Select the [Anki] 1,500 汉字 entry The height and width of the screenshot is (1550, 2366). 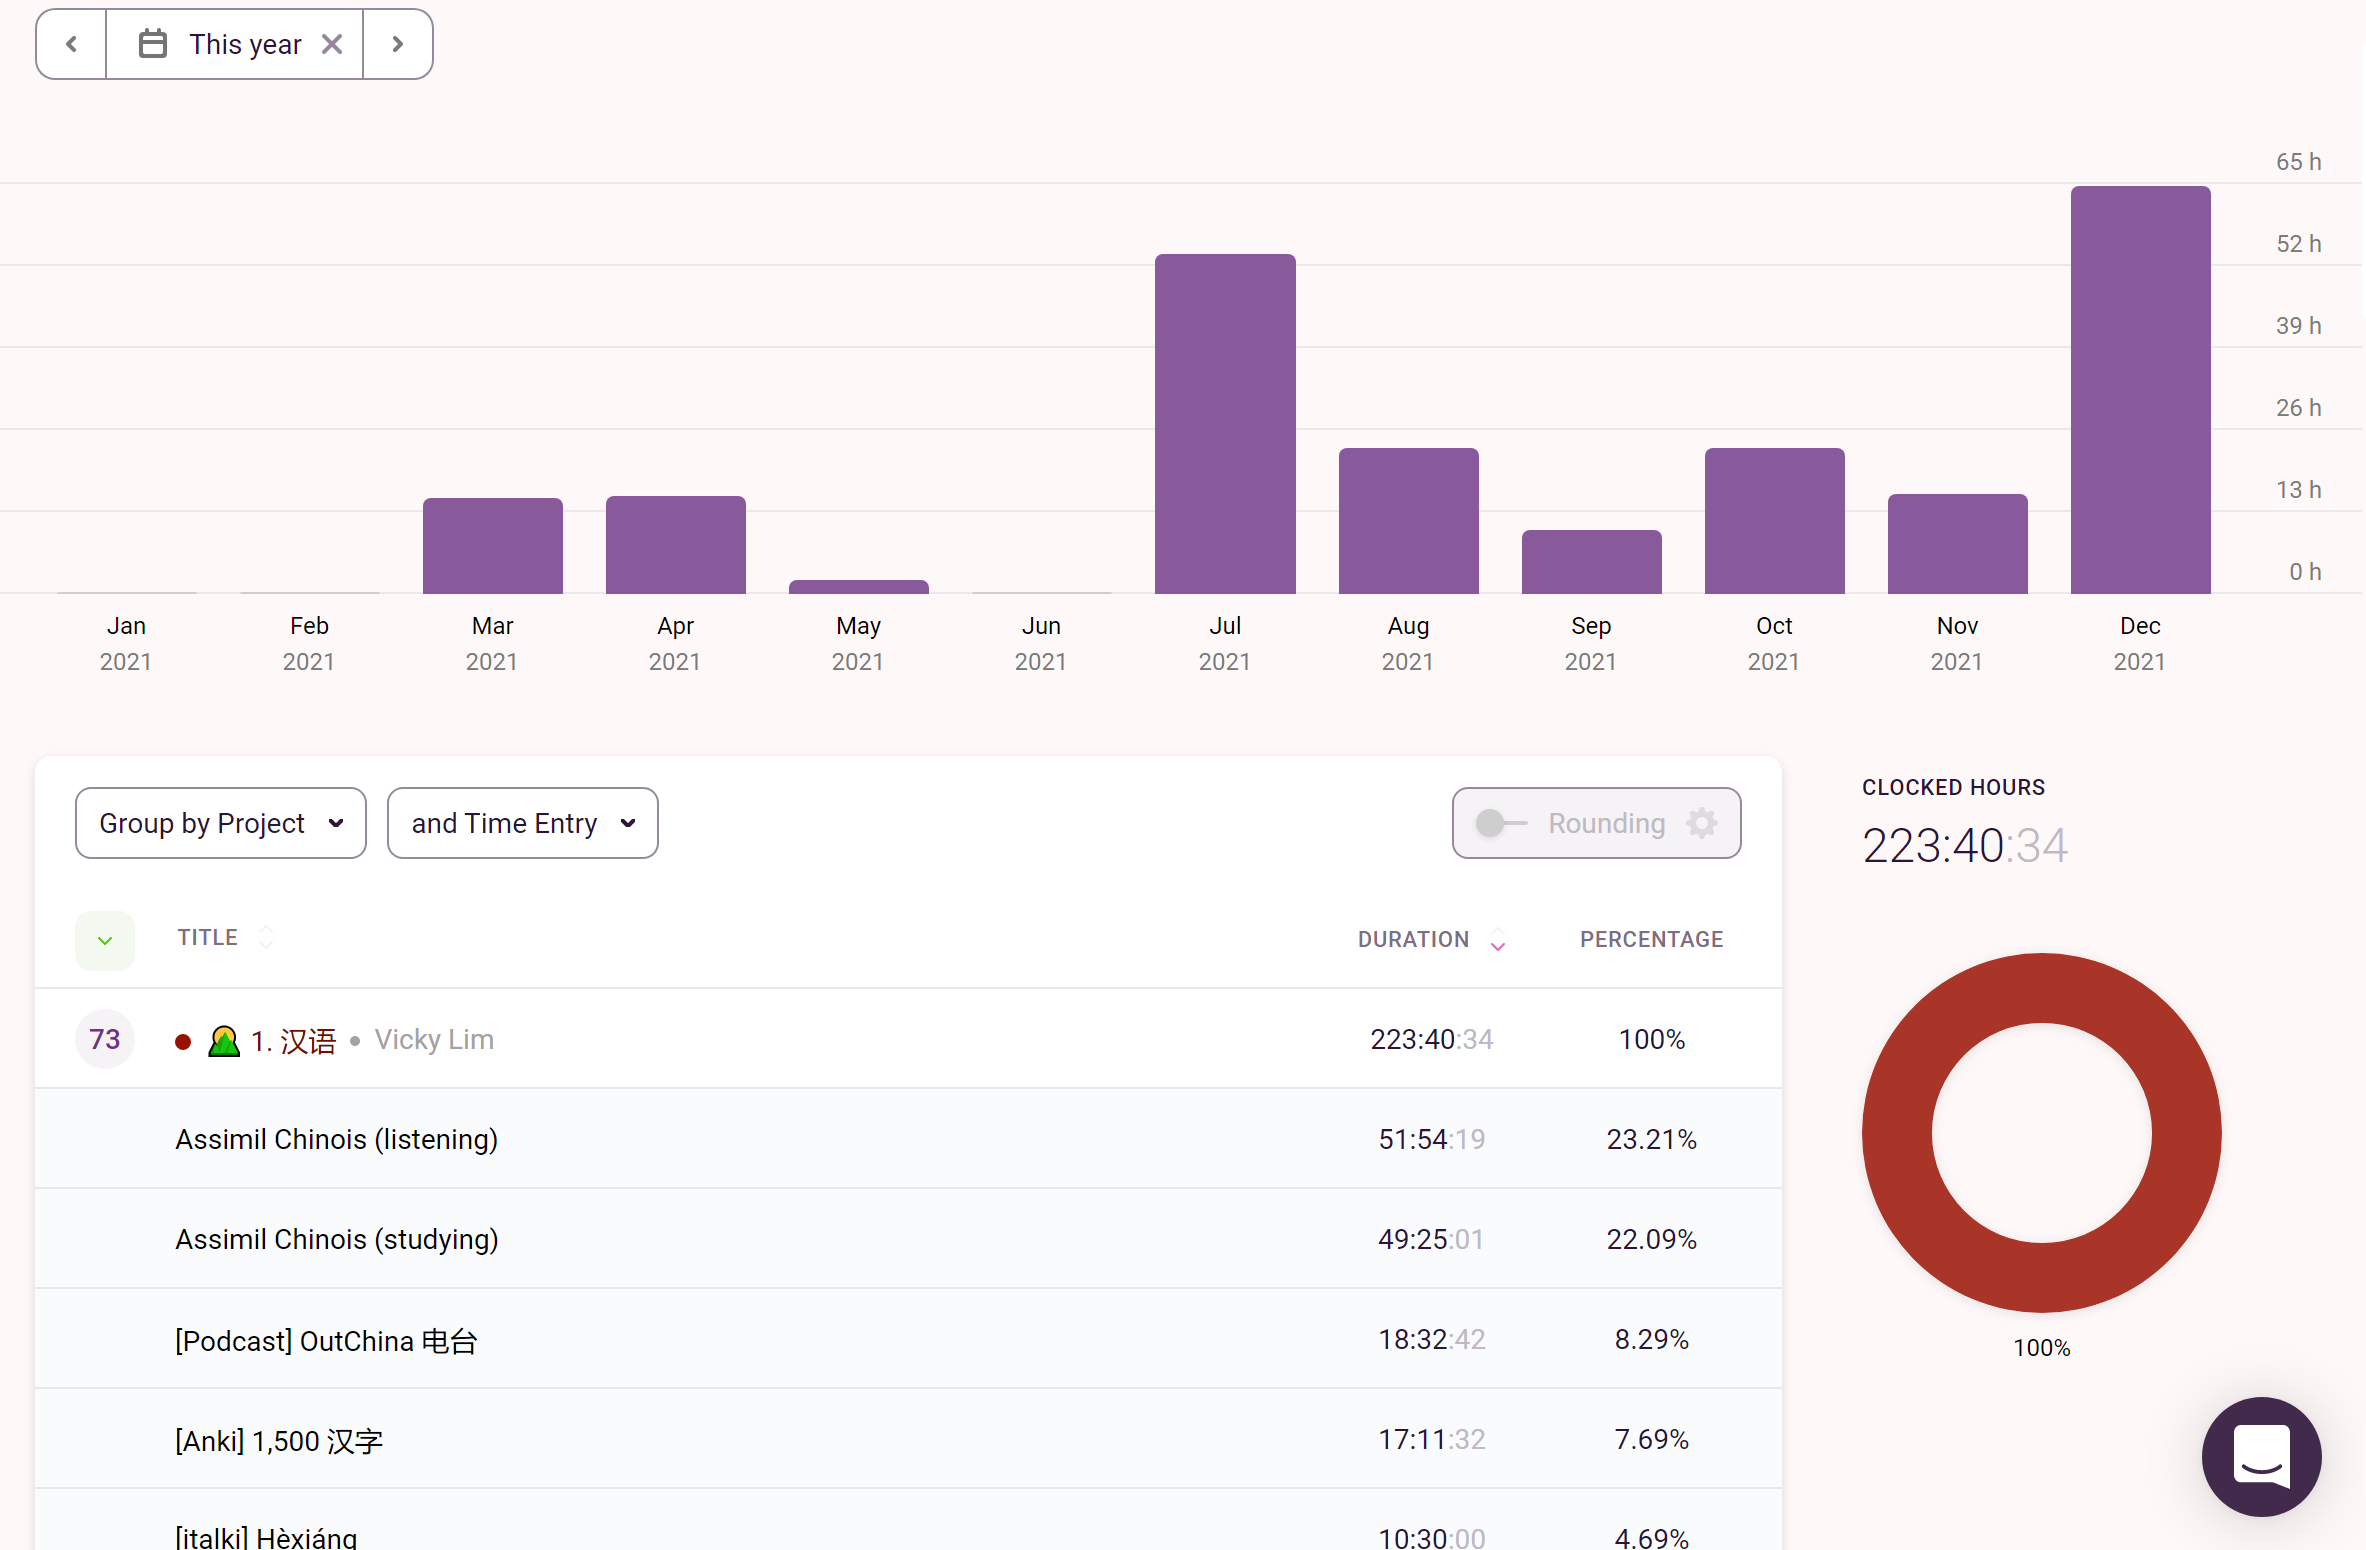click(x=908, y=1439)
